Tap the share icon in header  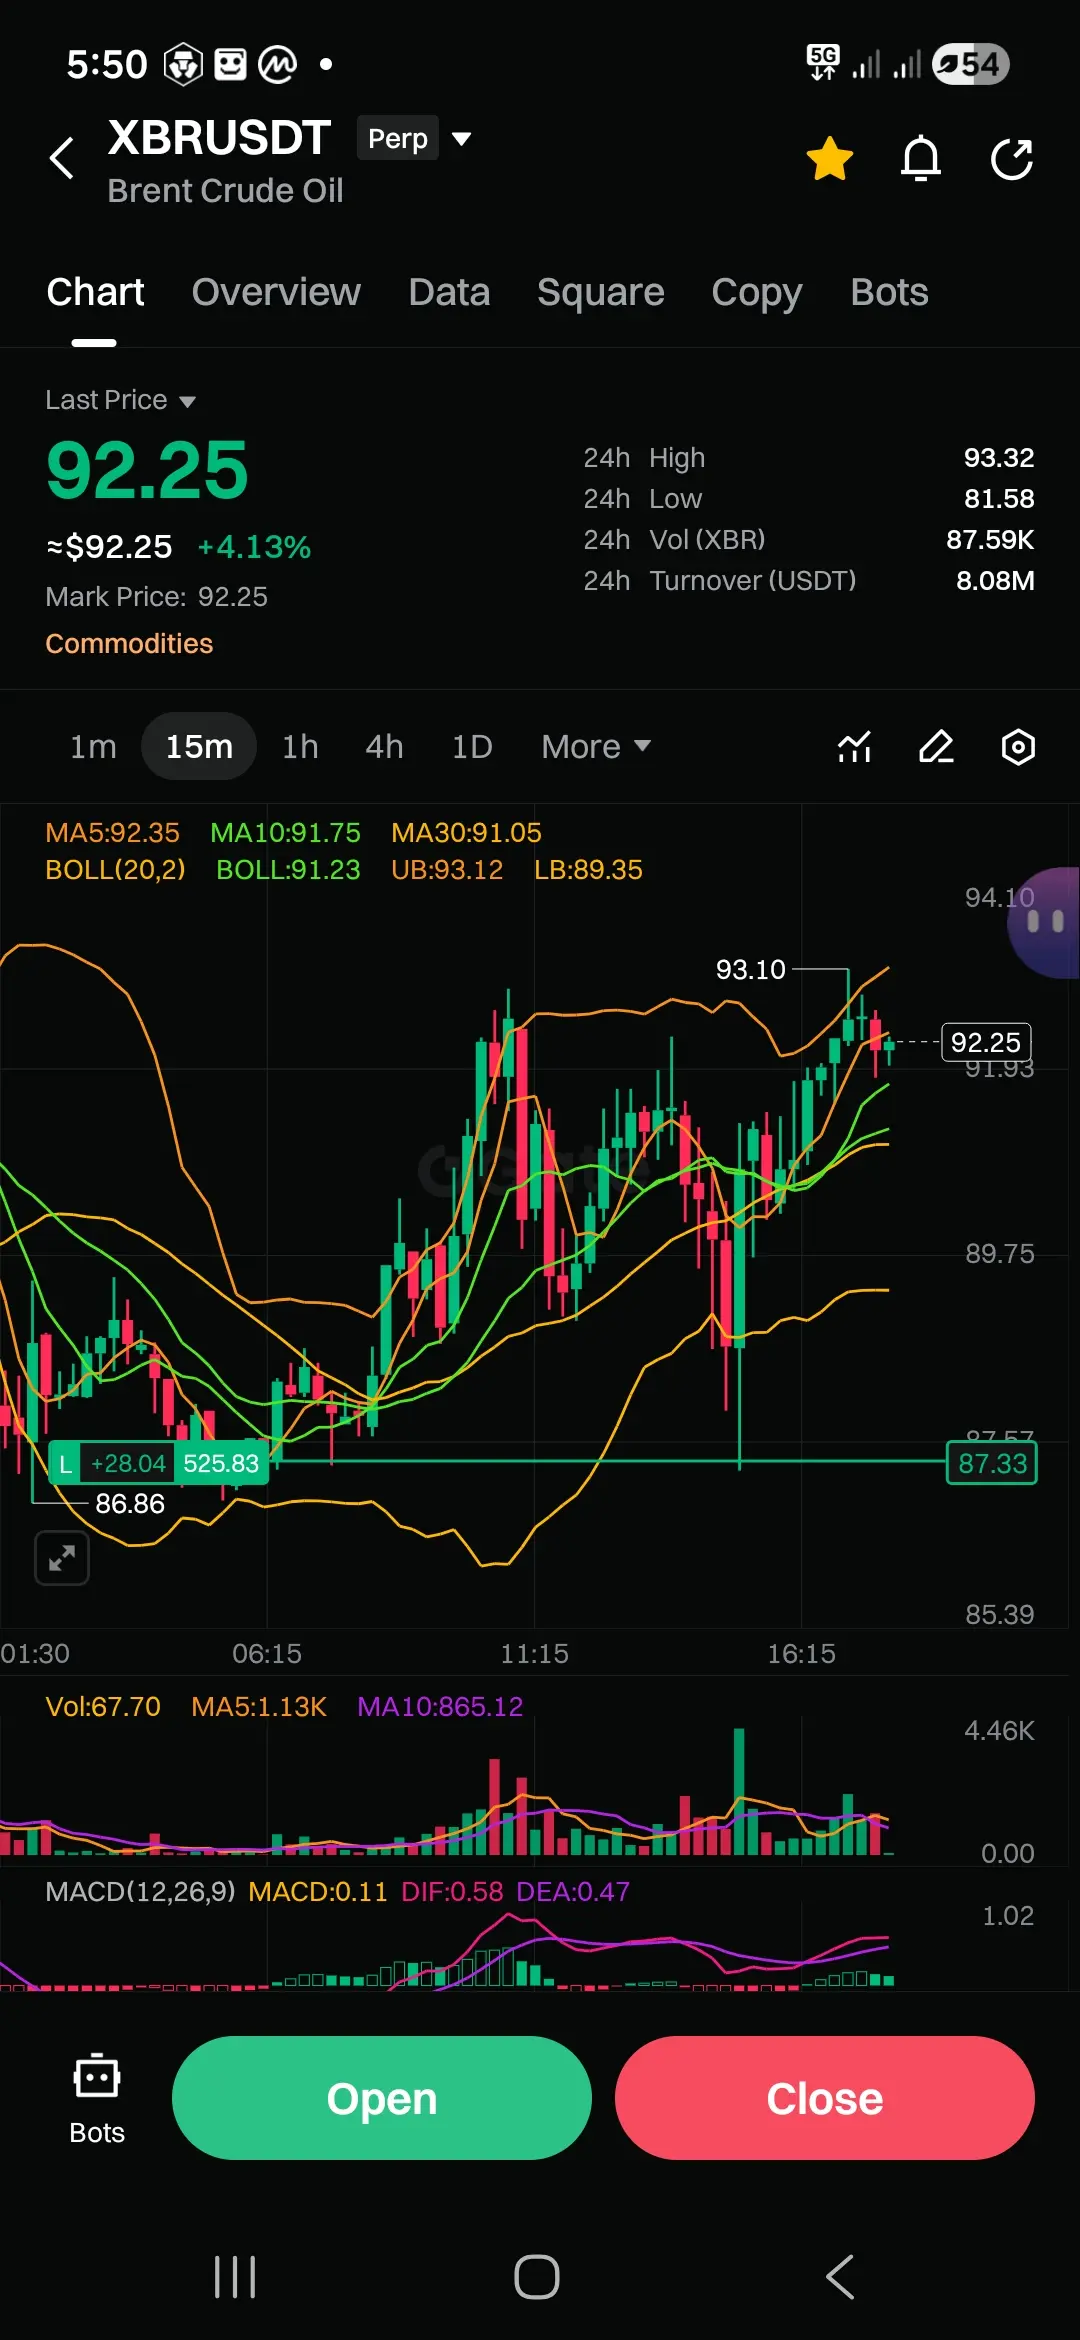[x=1011, y=159]
